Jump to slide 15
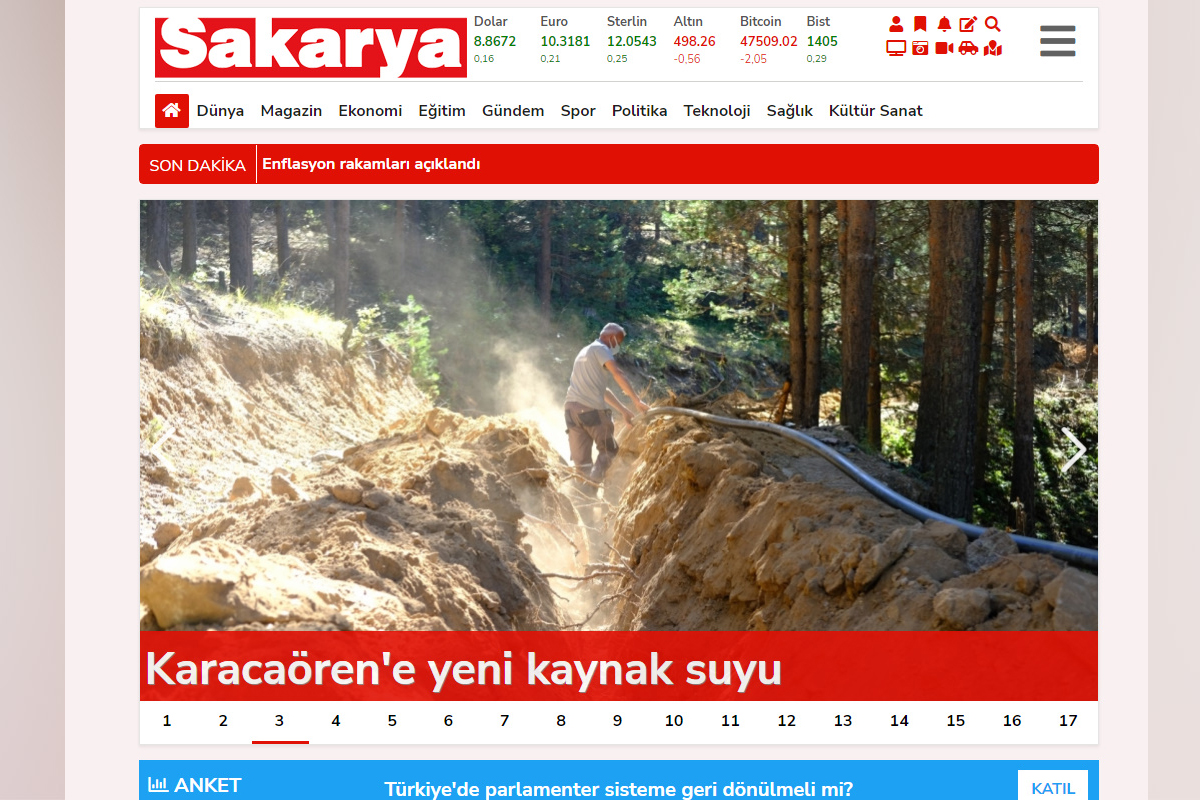This screenshot has height=800, width=1200. click(x=956, y=721)
